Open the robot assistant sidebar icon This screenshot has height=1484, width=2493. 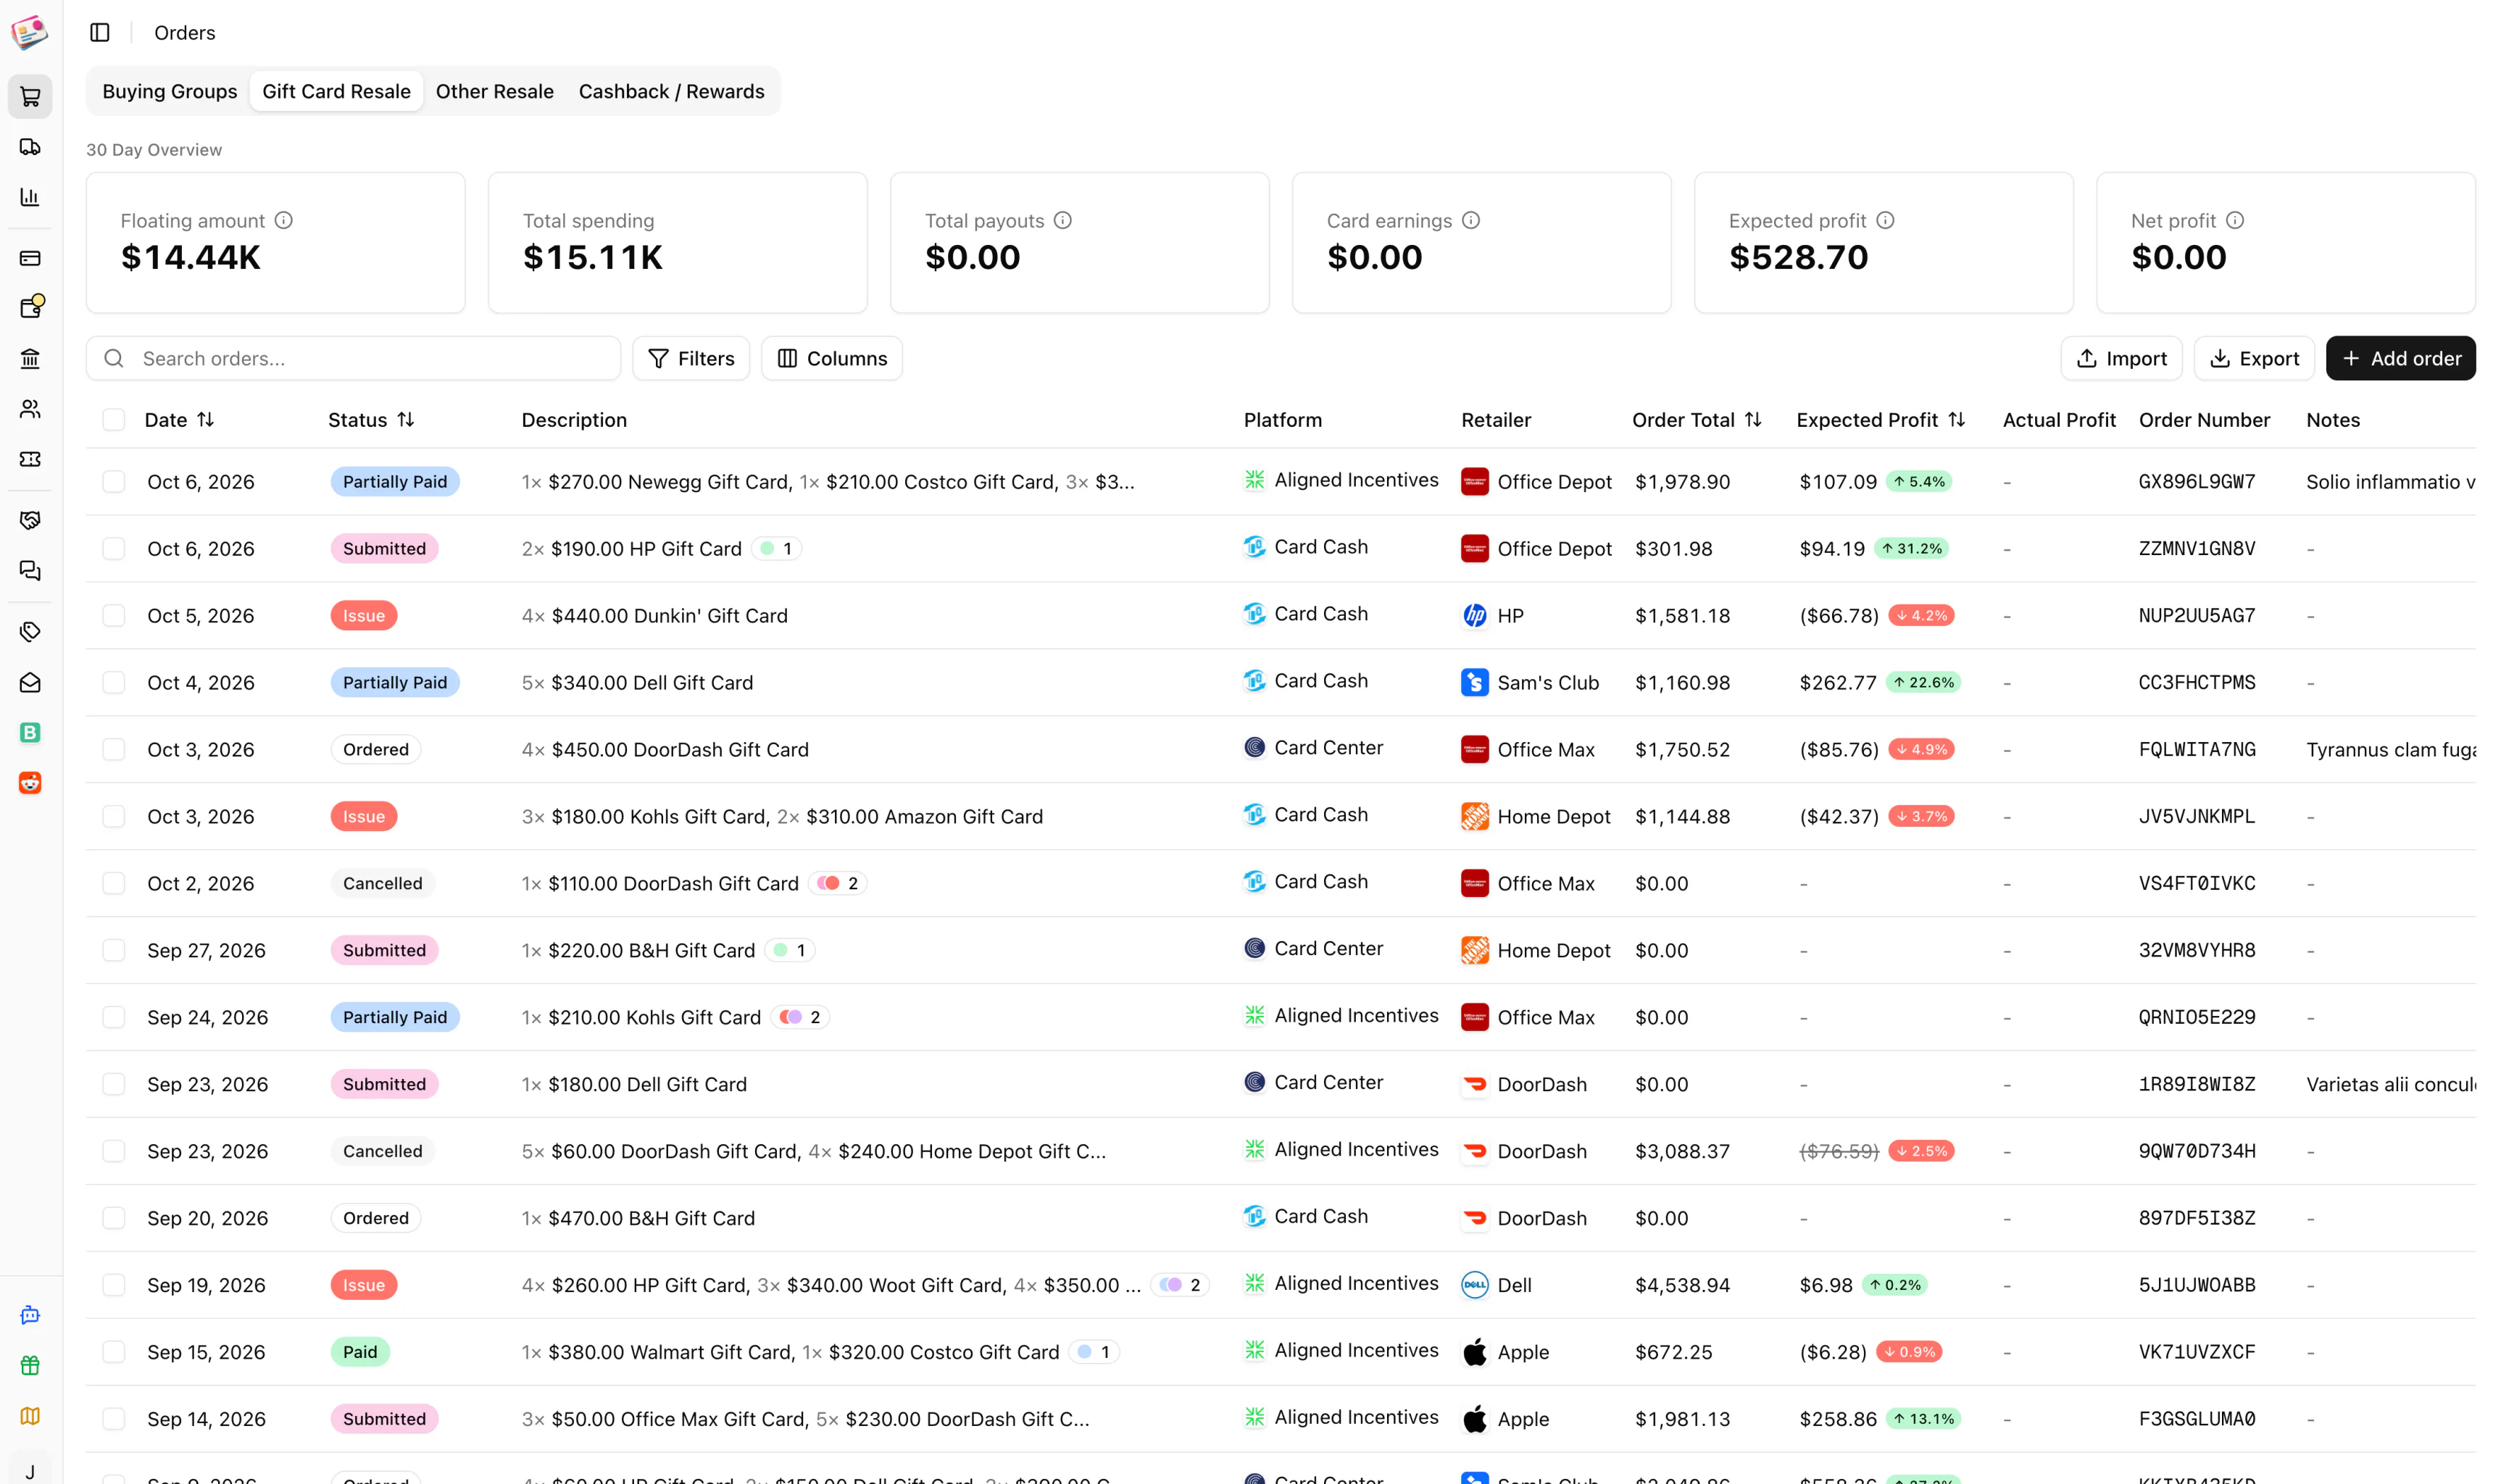[30, 1315]
